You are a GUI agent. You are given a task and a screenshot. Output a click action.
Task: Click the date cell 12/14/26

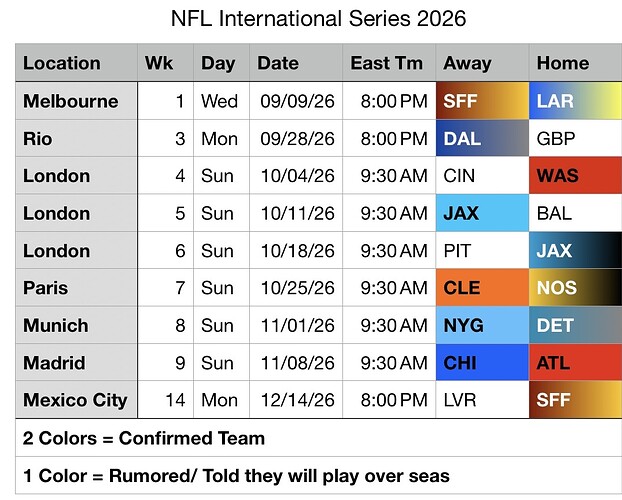click(296, 400)
